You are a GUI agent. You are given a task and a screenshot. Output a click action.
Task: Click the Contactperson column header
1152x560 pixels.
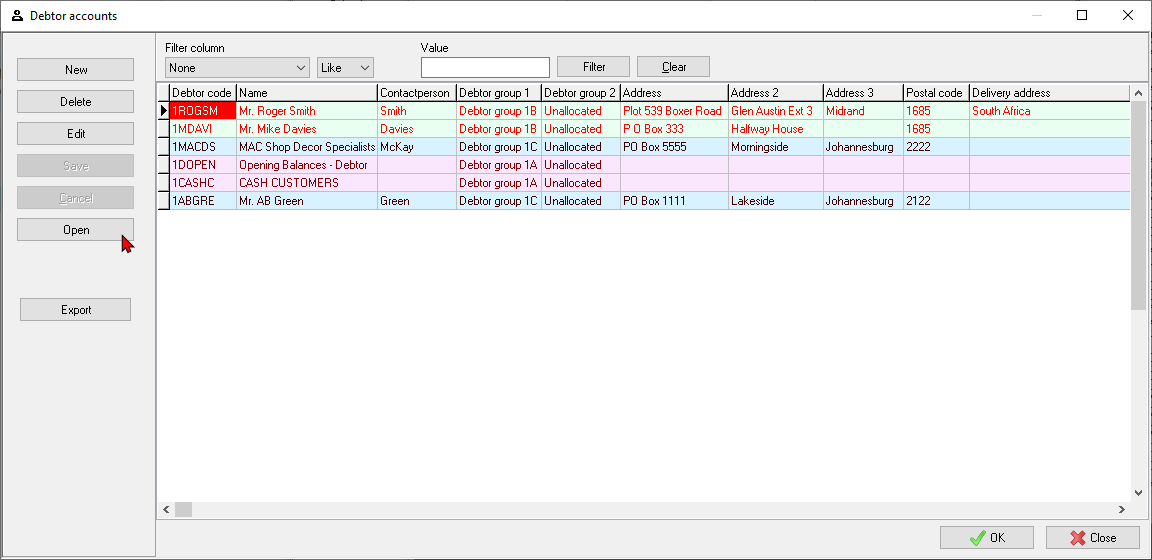click(417, 93)
